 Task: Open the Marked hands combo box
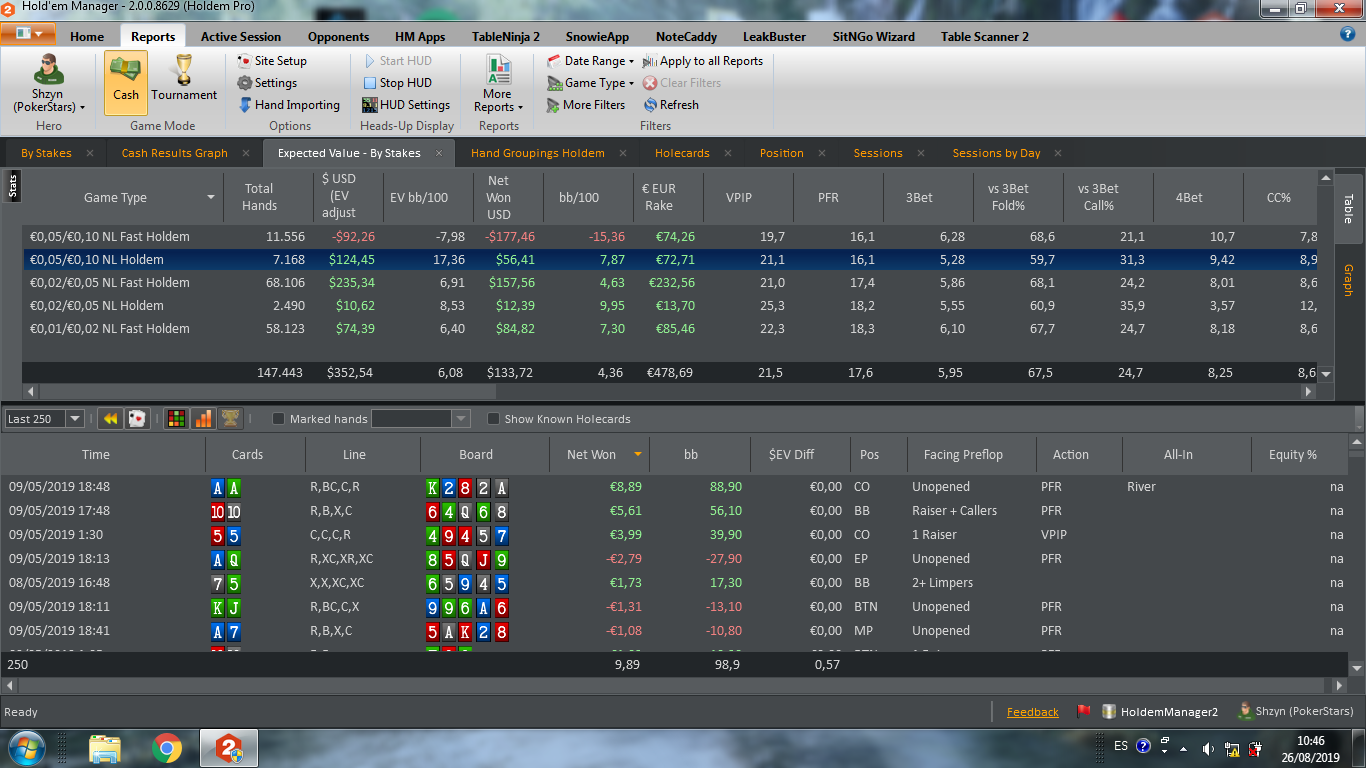[x=461, y=419]
